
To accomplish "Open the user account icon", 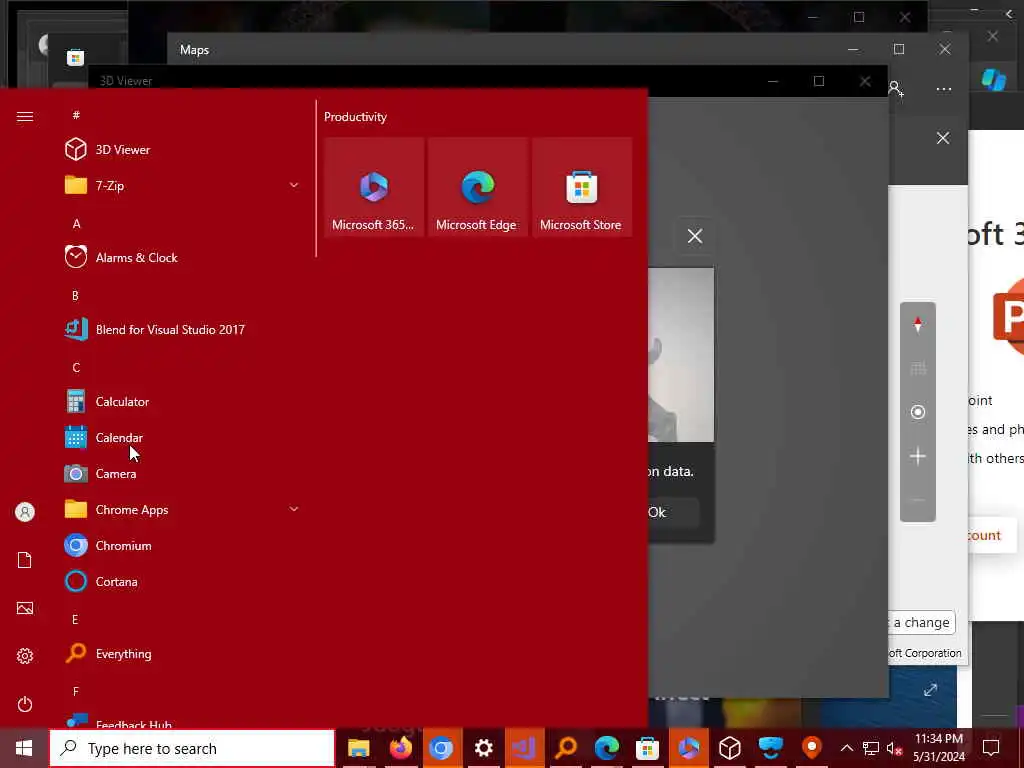I will 25,512.
